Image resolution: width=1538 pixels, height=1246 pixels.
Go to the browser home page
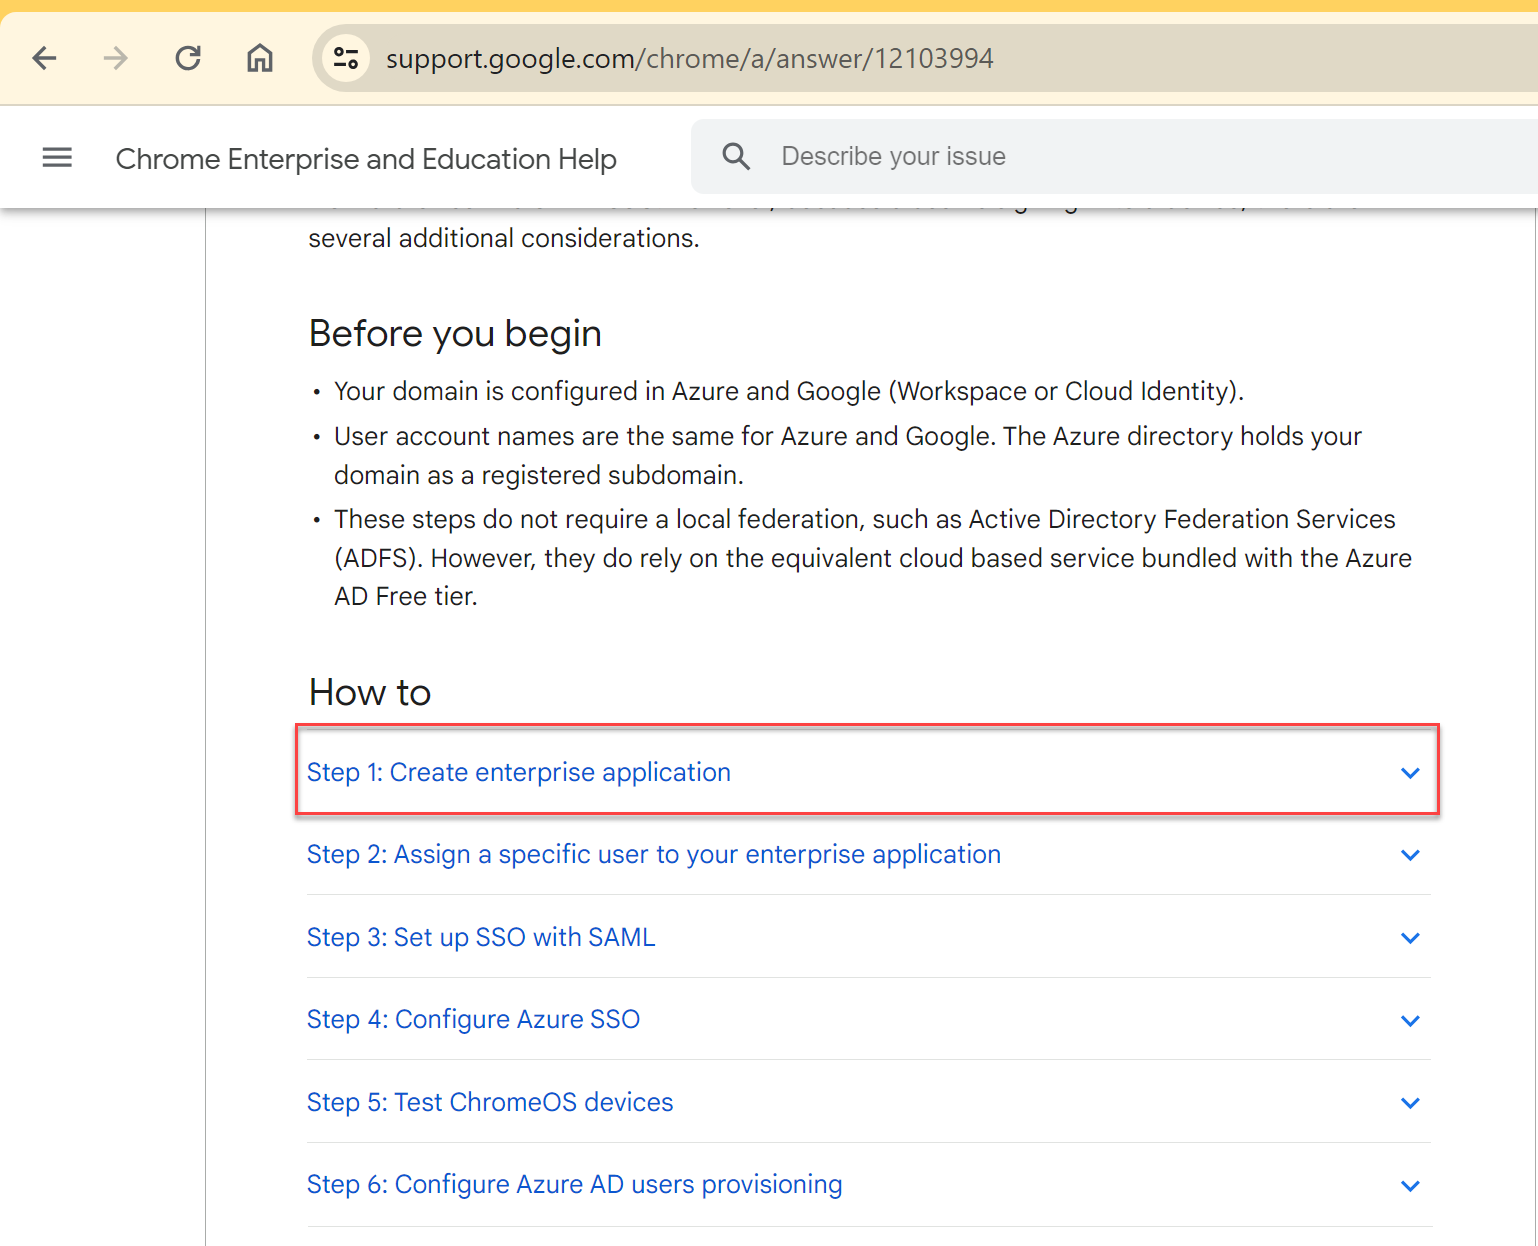click(x=260, y=58)
